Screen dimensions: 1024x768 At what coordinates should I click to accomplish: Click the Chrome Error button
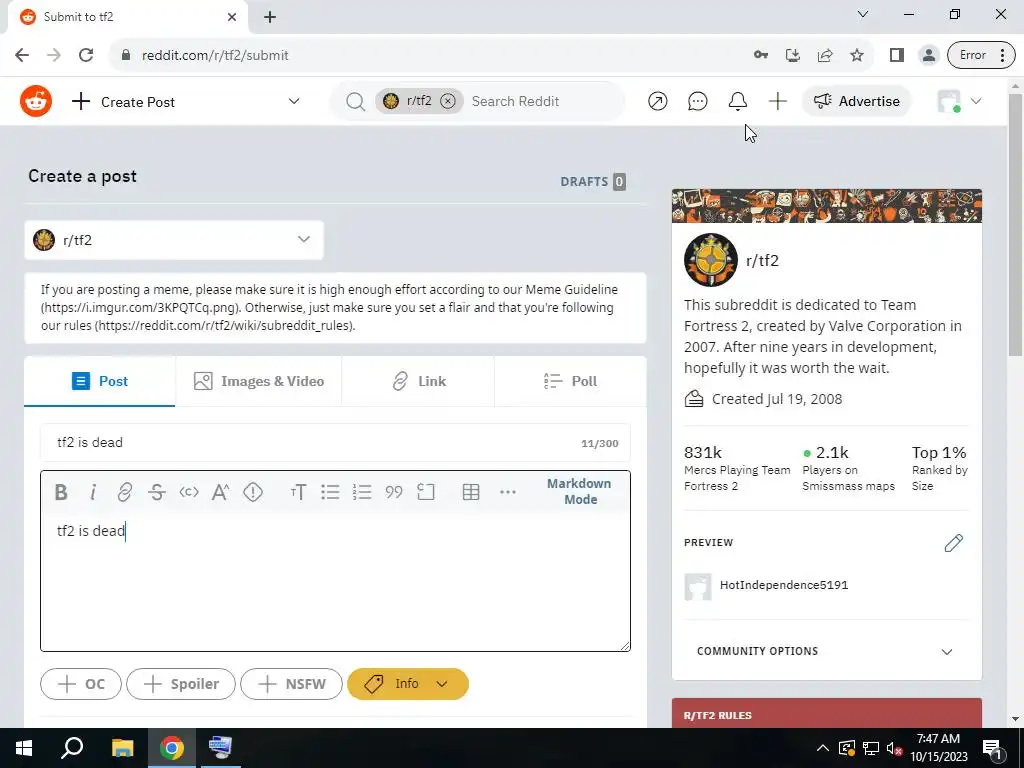coord(981,55)
